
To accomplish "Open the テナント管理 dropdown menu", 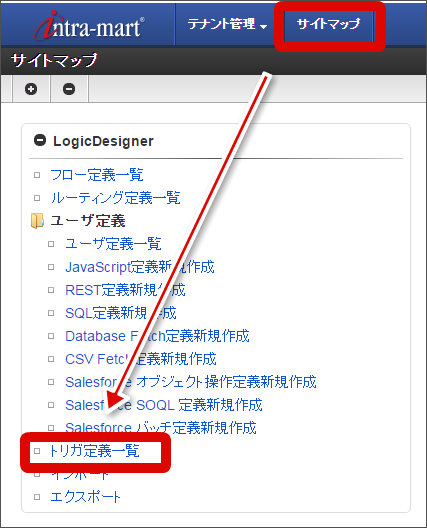I will coord(227,24).
